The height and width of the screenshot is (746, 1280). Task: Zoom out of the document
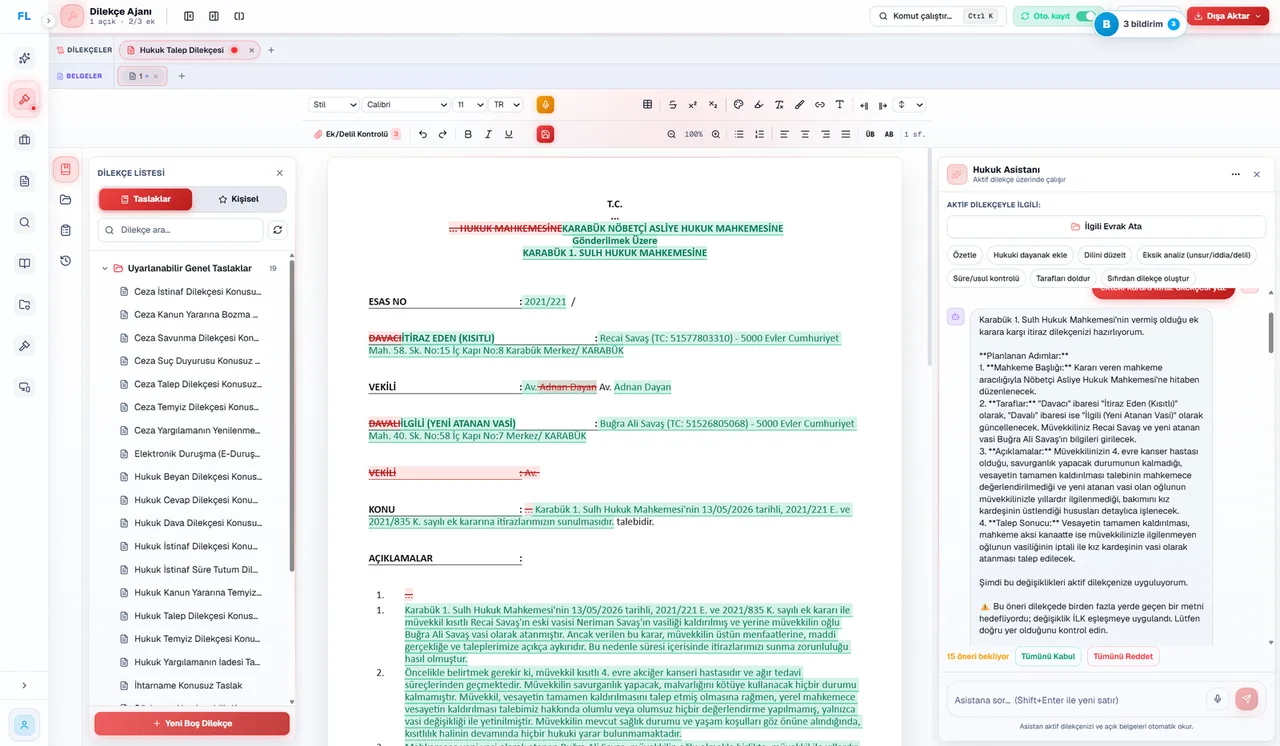tap(672, 134)
